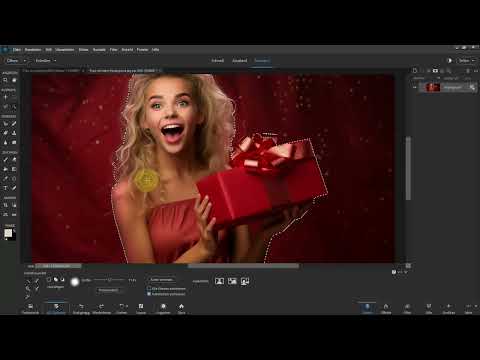This screenshot has height=360, width=480.
Task: Click the brush Größe slider
Action: tap(109, 280)
